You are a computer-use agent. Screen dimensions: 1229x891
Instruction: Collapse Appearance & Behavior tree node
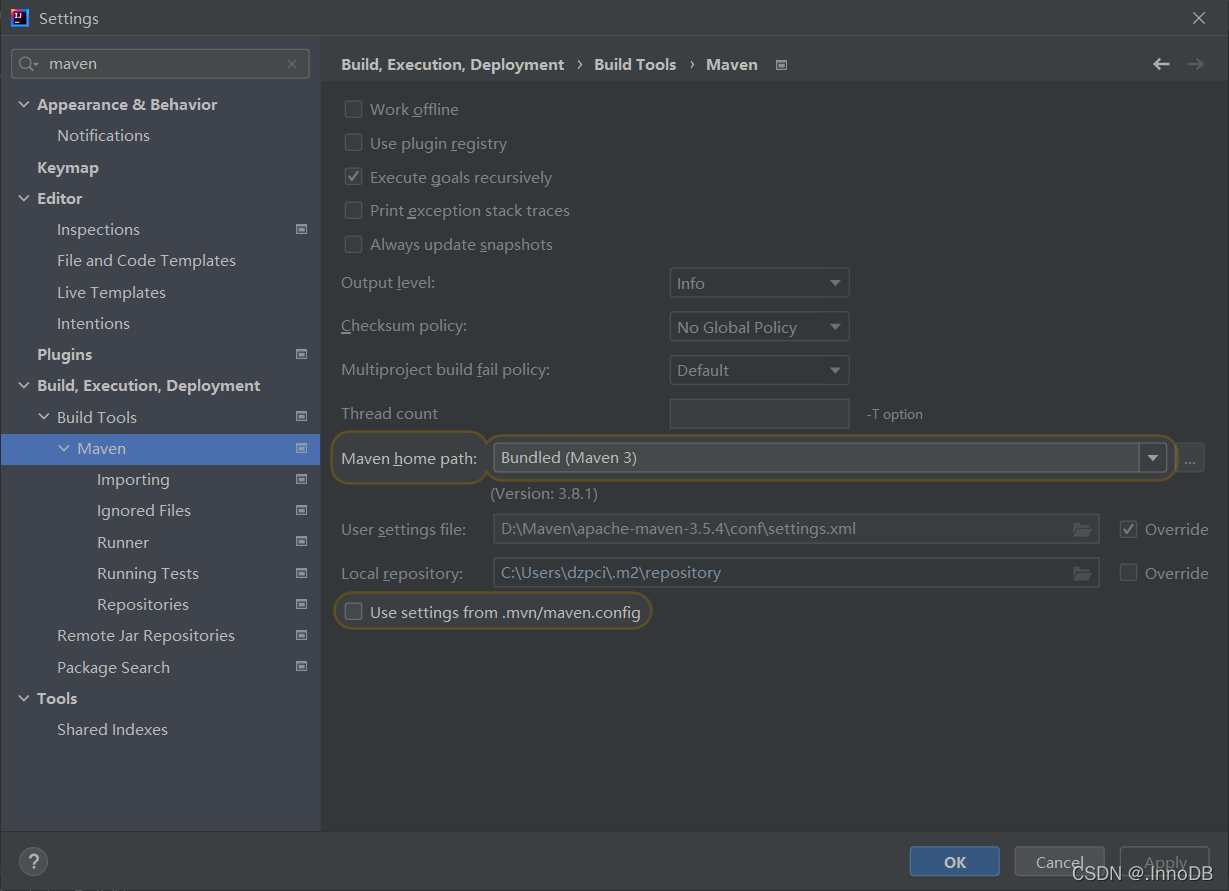[x=24, y=104]
